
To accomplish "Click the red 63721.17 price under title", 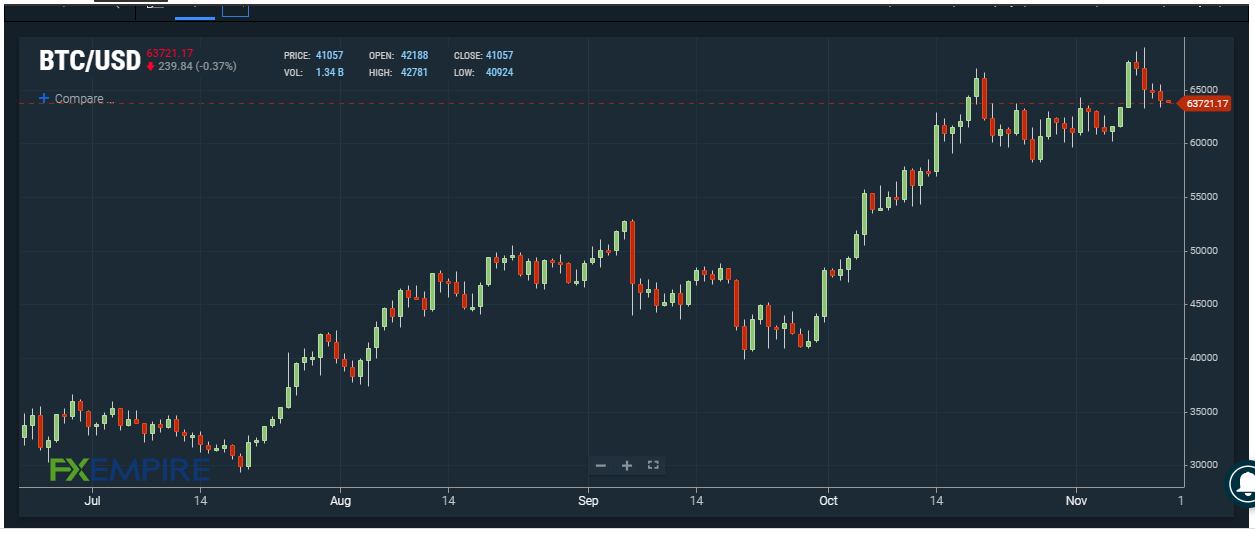I will 169,53.
